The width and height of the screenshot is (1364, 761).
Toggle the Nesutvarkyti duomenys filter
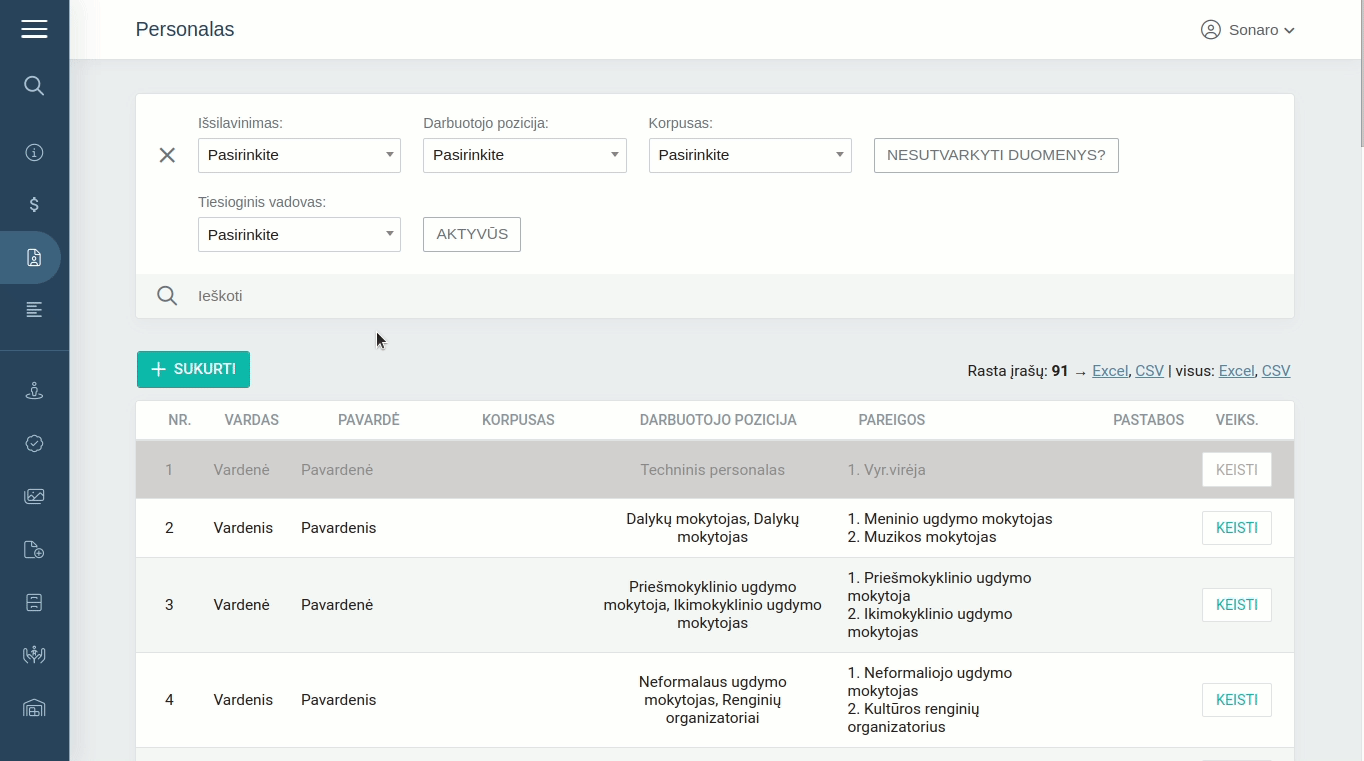coord(995,155)
